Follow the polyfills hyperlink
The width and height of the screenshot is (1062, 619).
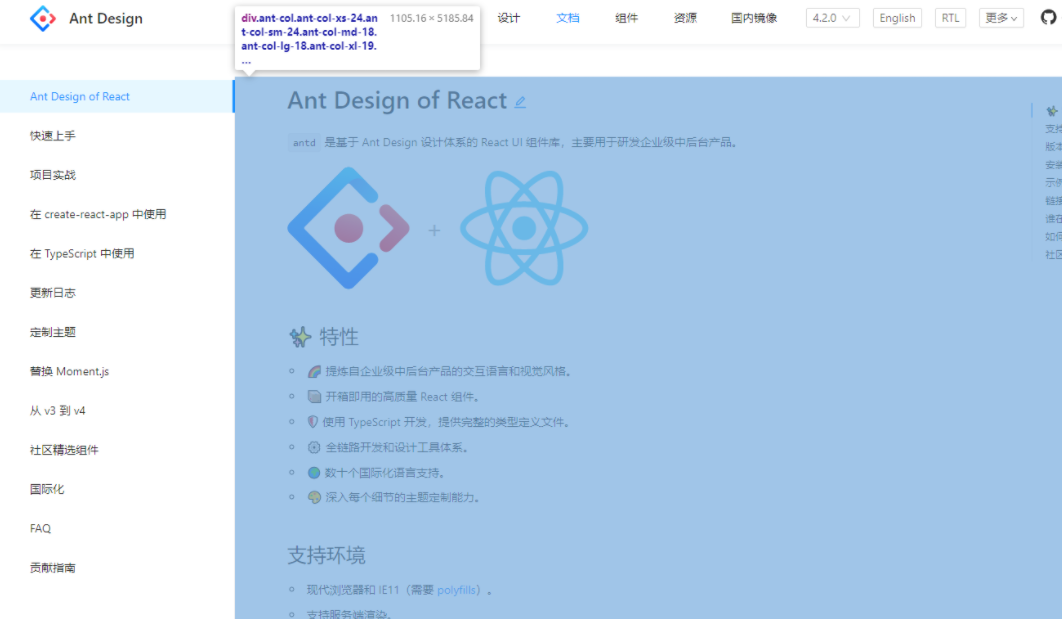coord(456,590)
